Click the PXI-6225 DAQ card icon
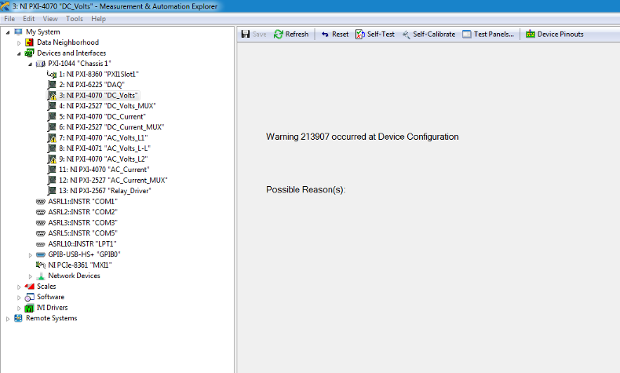 tap(52, 85)
